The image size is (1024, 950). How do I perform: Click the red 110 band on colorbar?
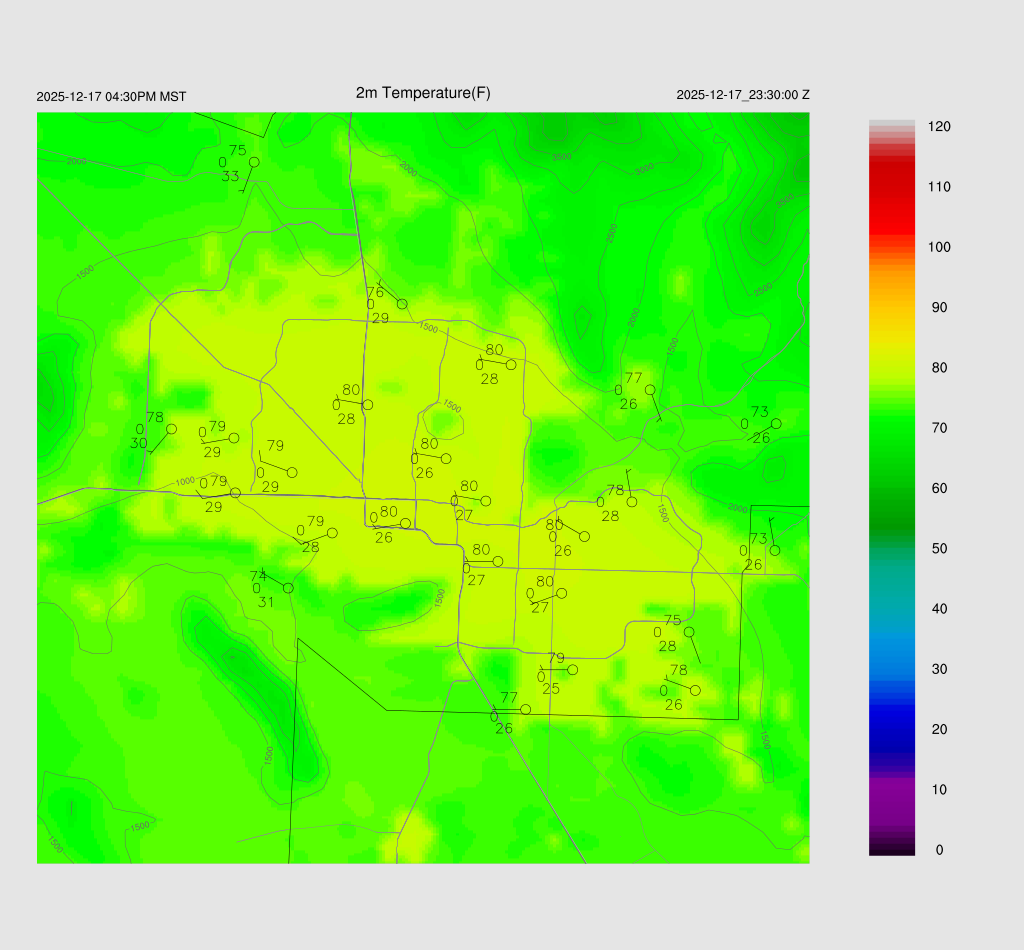point(892,187)
